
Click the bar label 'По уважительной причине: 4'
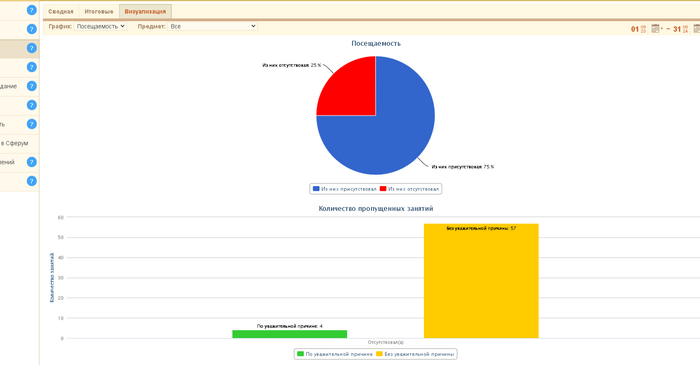pyautogui.click(x=290, y=326)
